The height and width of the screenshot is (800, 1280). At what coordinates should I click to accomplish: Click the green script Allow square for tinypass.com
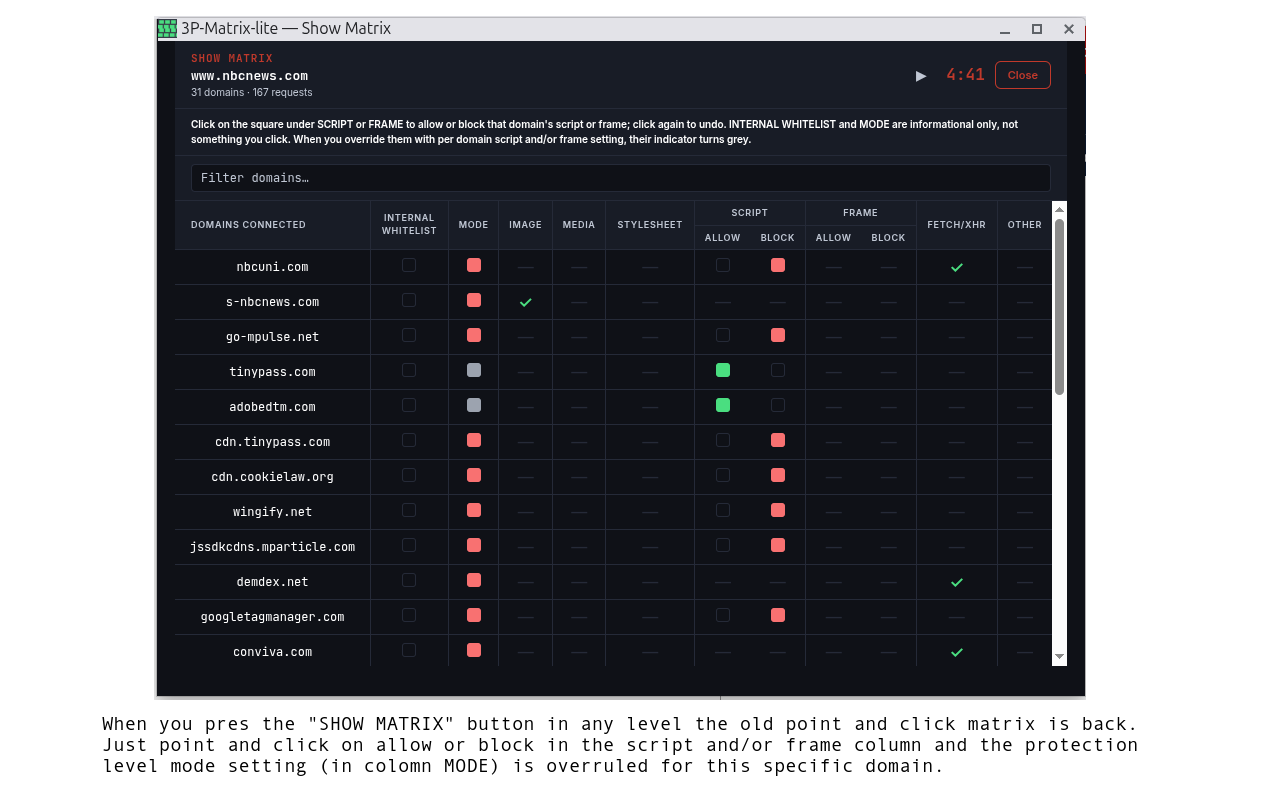(723, 370)
